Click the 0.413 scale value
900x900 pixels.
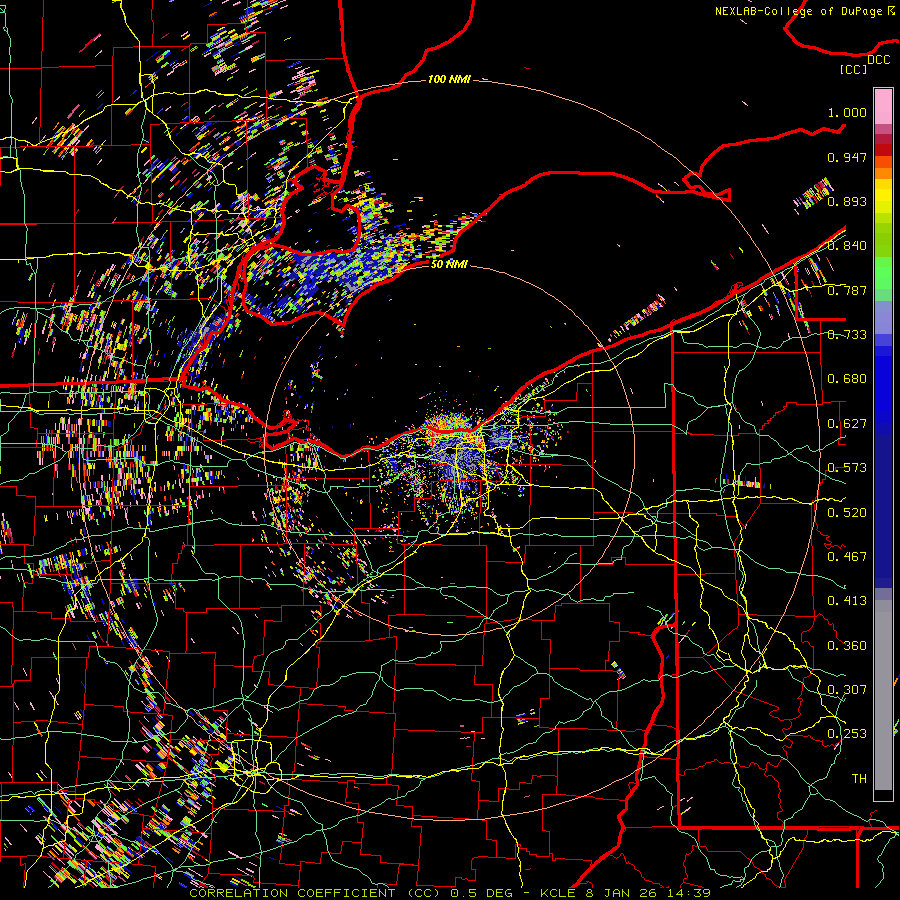(847, 601)
